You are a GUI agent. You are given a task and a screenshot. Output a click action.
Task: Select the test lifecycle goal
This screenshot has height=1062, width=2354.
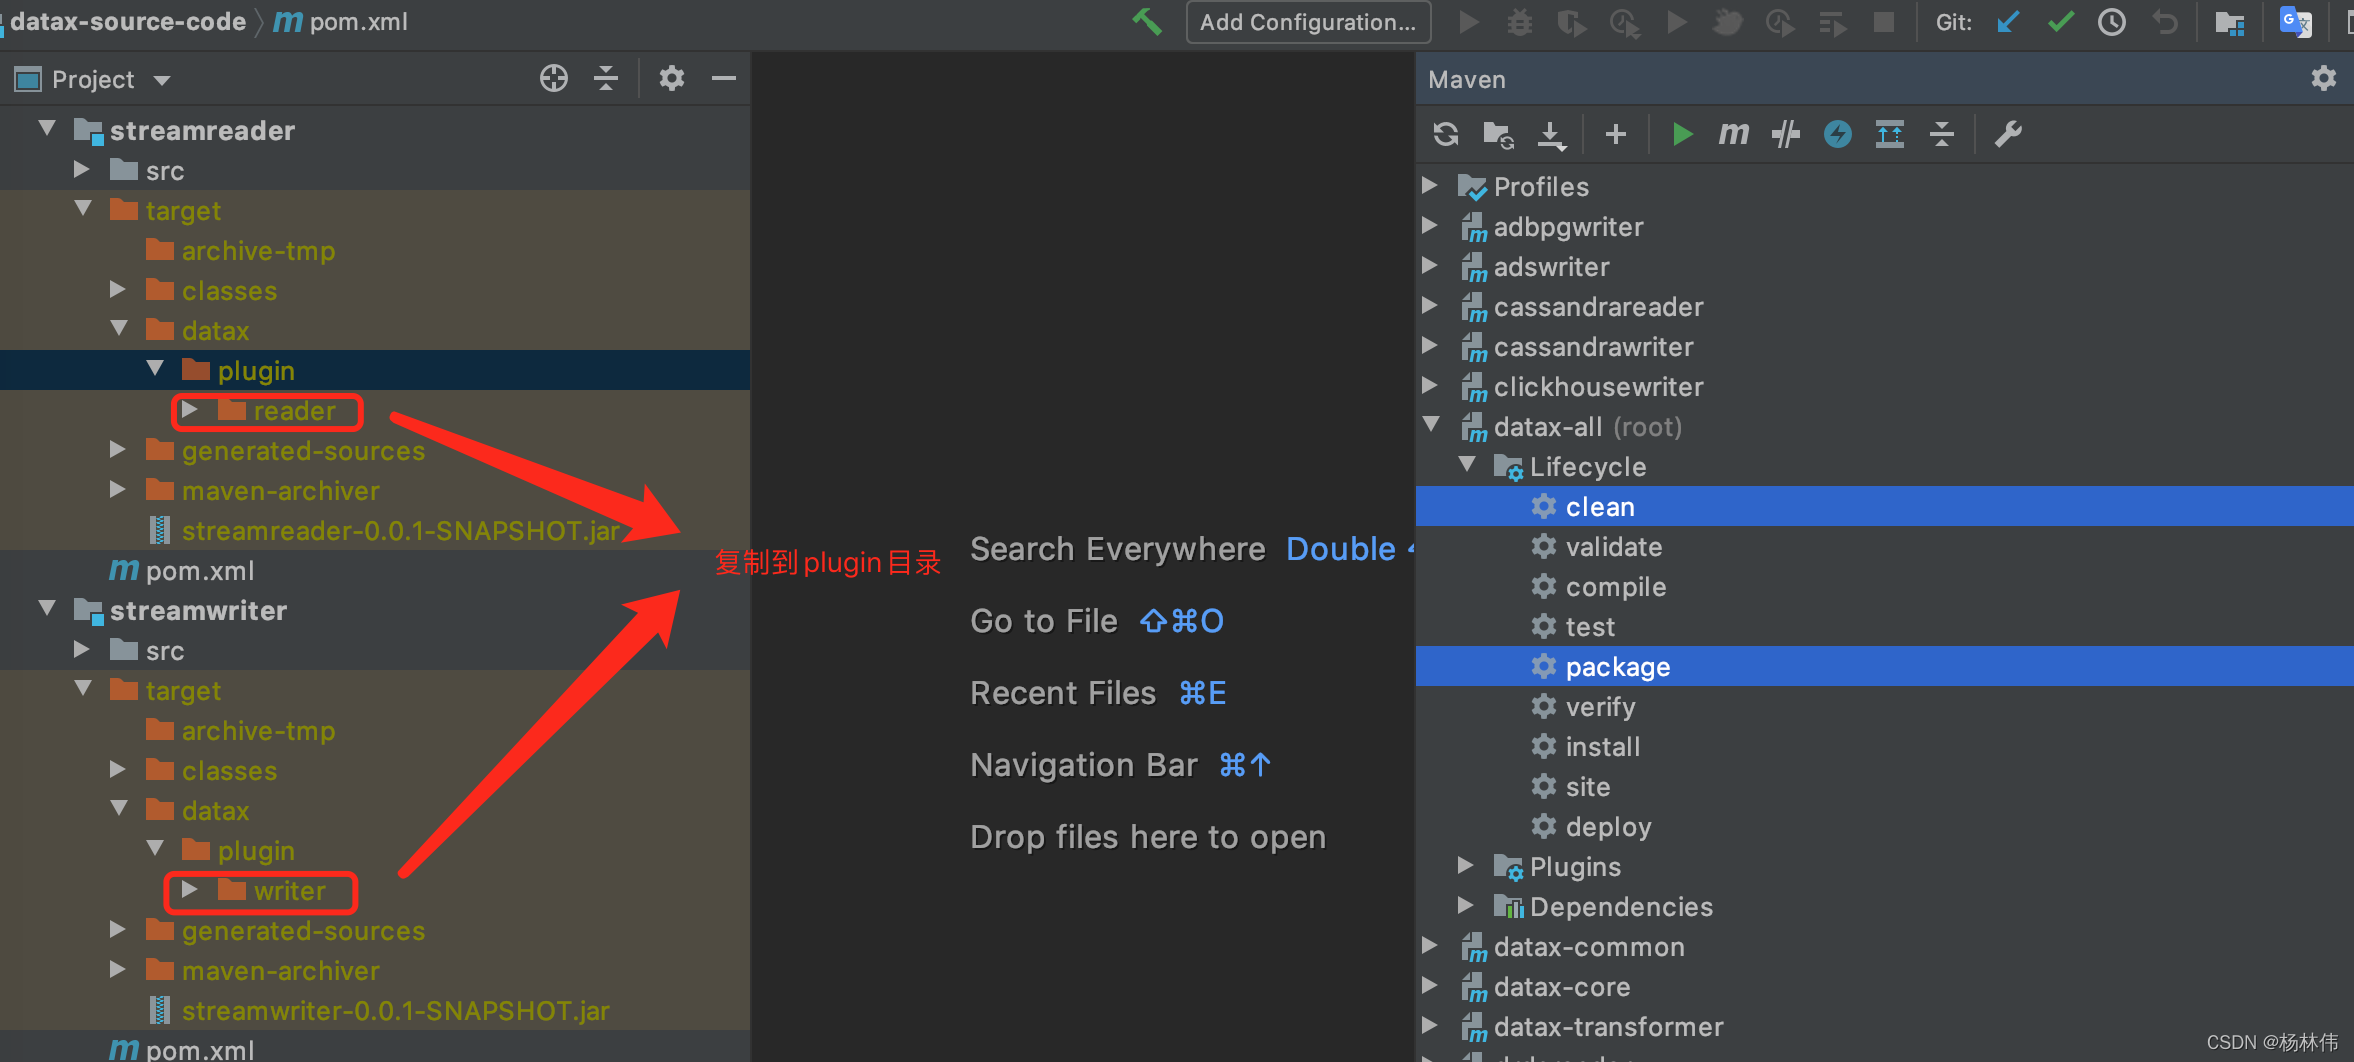click(1884, 626)
